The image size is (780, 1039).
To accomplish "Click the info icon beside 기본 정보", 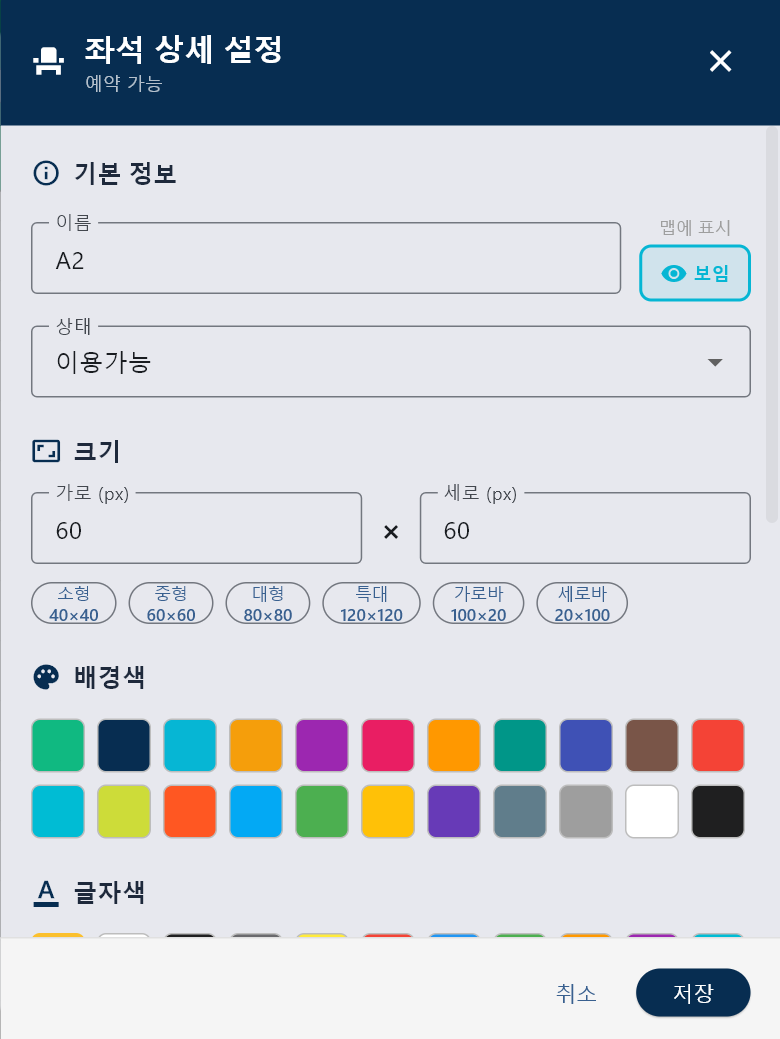I will coord(46,173).
